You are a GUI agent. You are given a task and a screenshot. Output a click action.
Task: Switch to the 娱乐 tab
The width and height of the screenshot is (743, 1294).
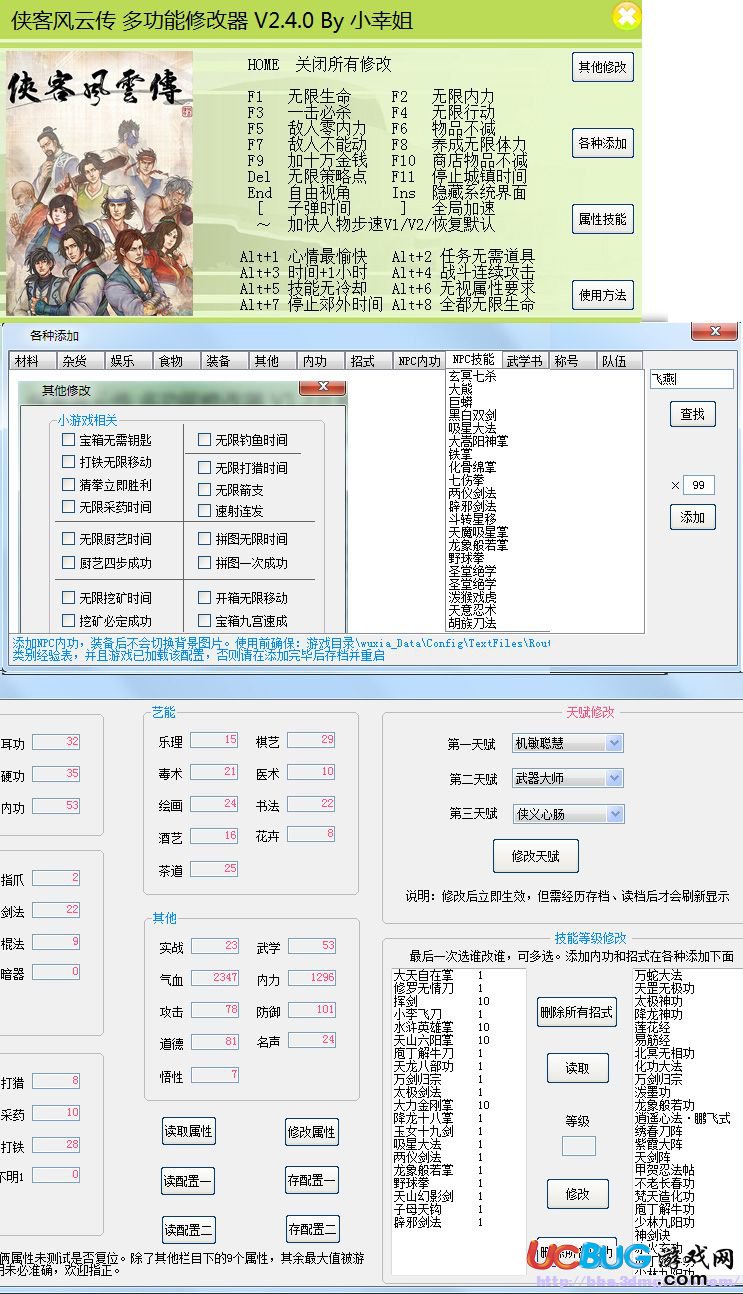click(x=128, y=361)
